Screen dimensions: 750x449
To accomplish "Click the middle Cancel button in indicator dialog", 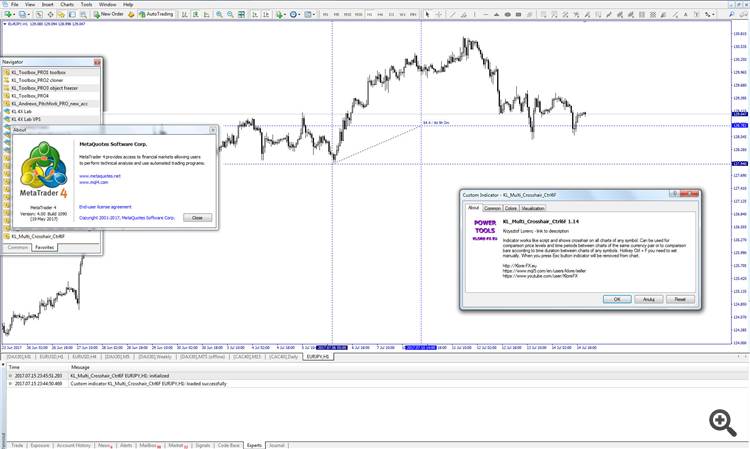I will point(649,299).
